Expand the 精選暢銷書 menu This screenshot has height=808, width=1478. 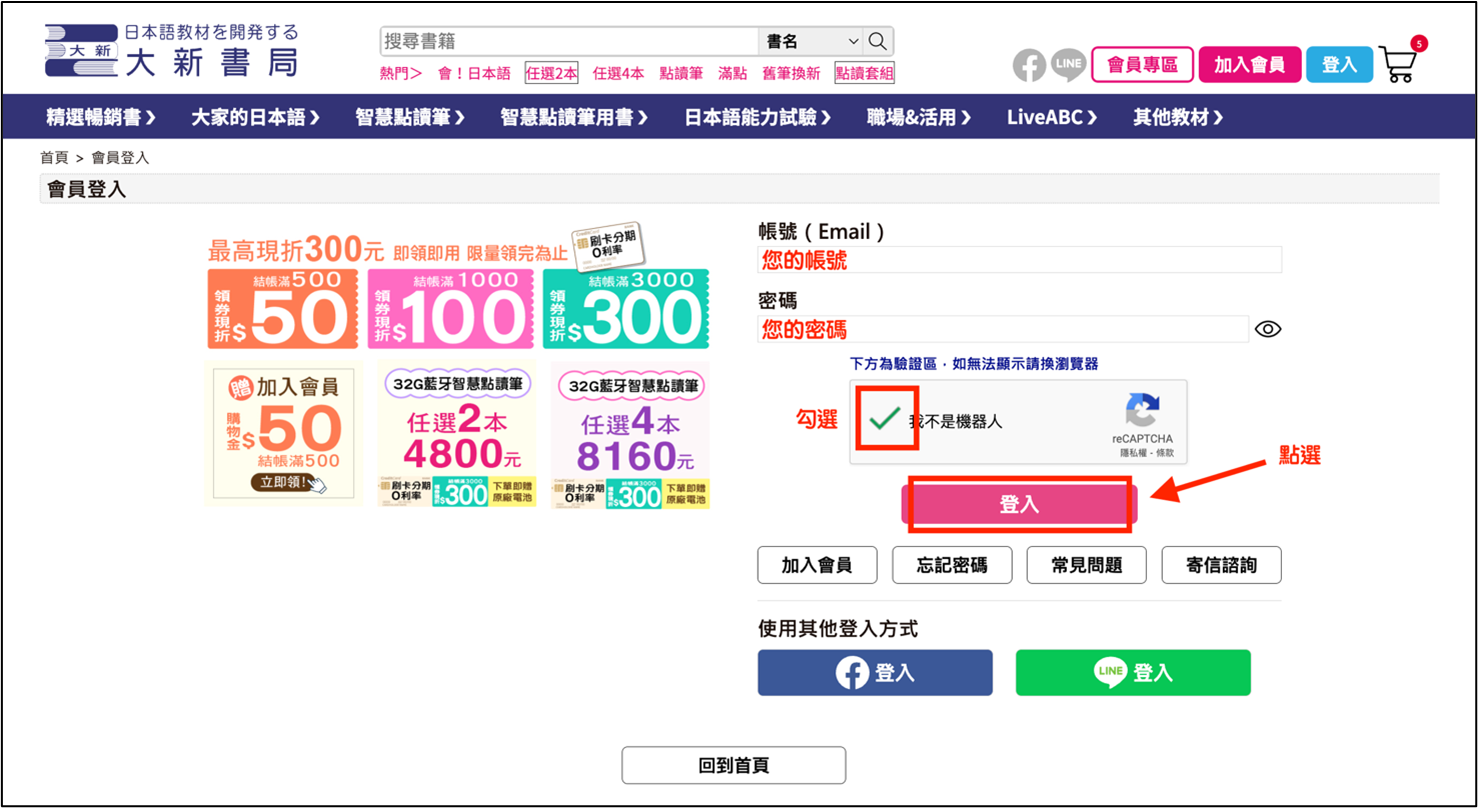tap(101, 117)
